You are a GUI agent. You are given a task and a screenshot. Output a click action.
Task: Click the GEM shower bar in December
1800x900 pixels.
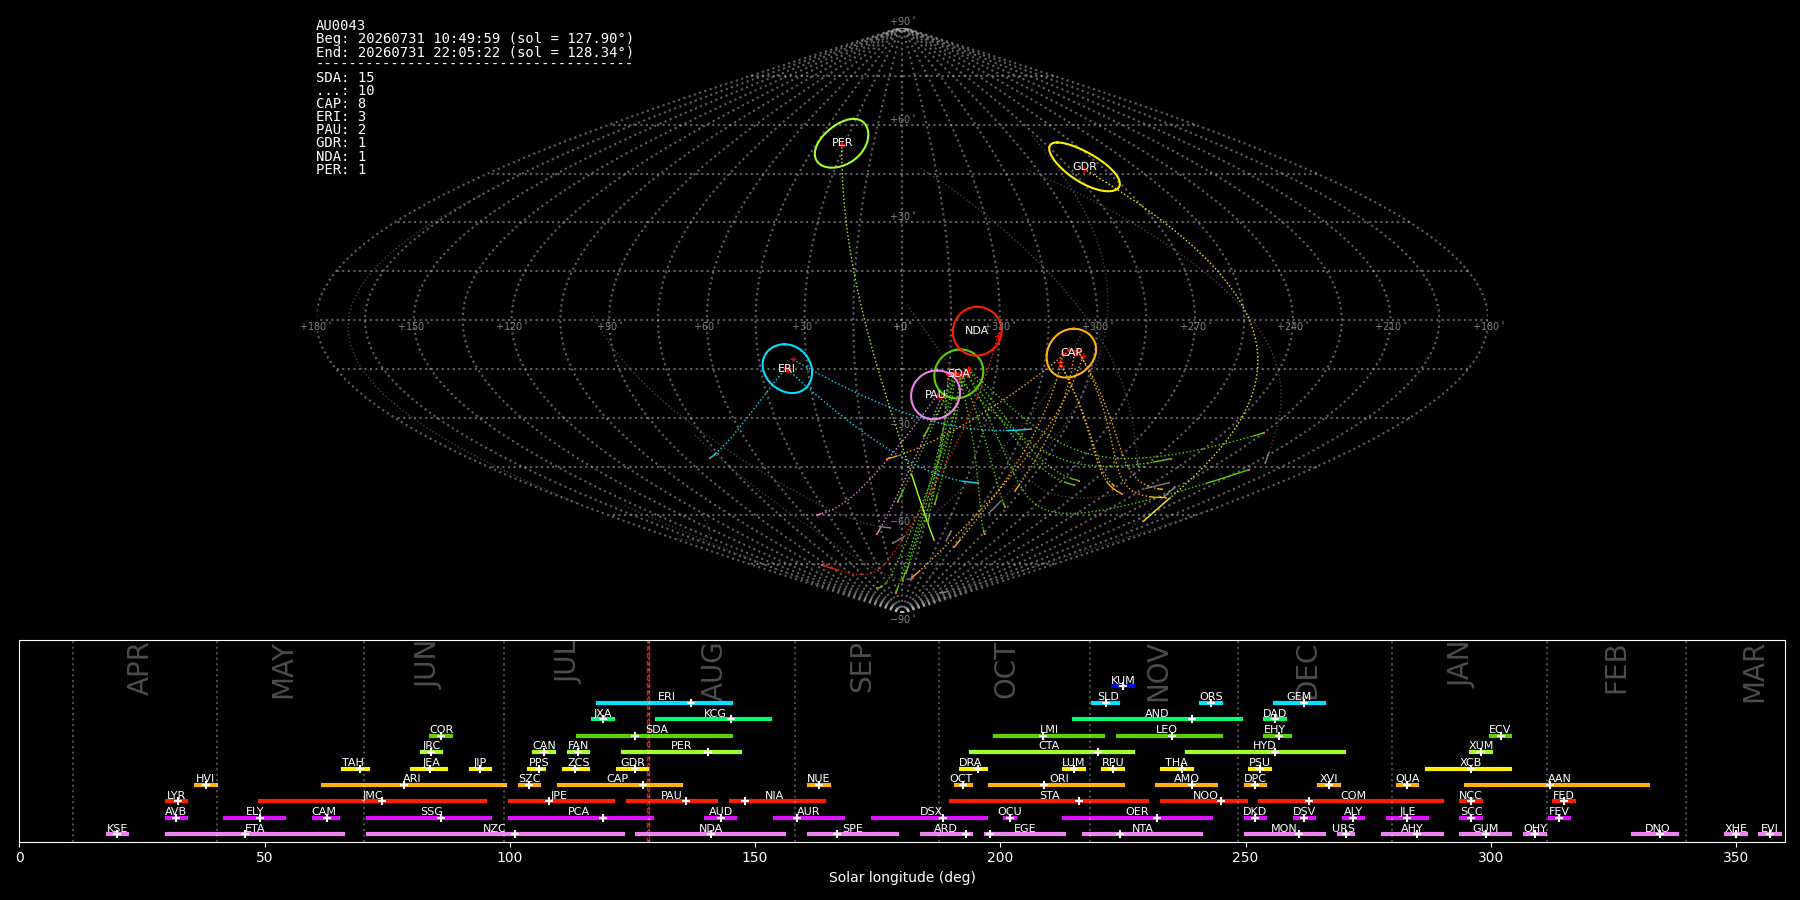point(1299,703)
